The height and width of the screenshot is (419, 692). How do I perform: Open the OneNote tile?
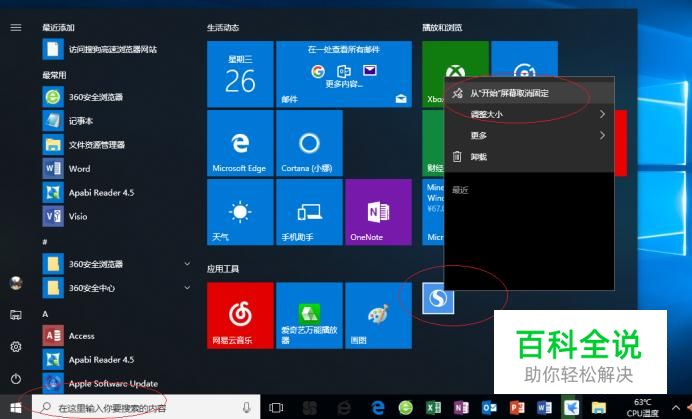pyautogui.click(x=378, y=212)
